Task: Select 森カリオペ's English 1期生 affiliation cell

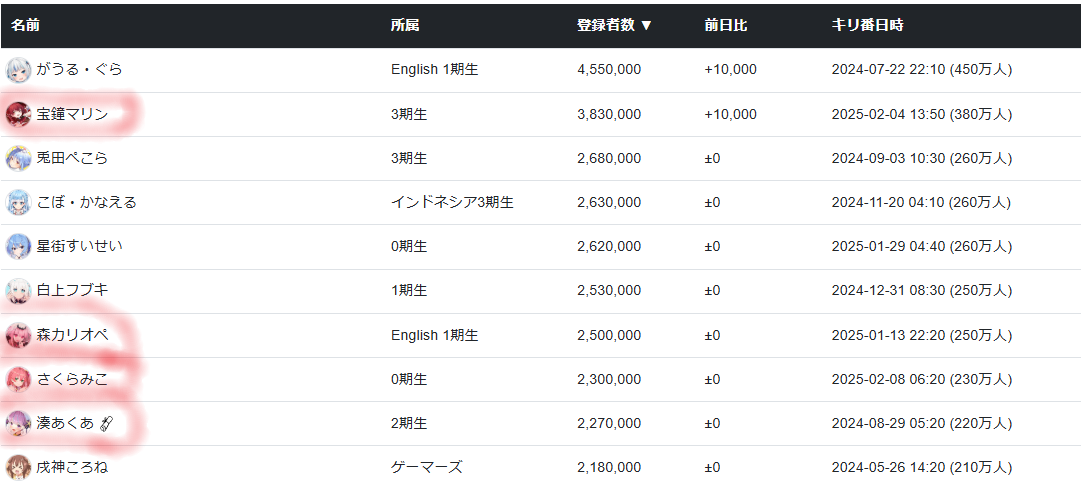Action: (x=434, y=335)
